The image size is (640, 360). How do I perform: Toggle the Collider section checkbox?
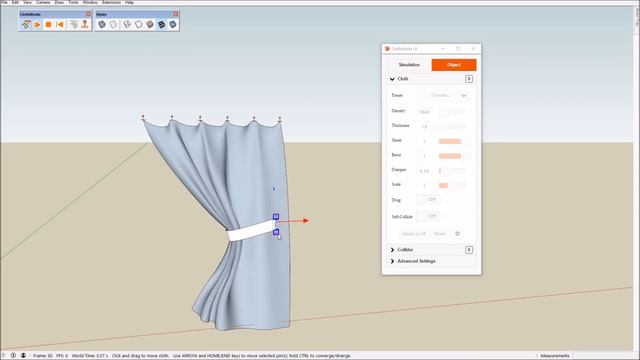coord(469,250)
